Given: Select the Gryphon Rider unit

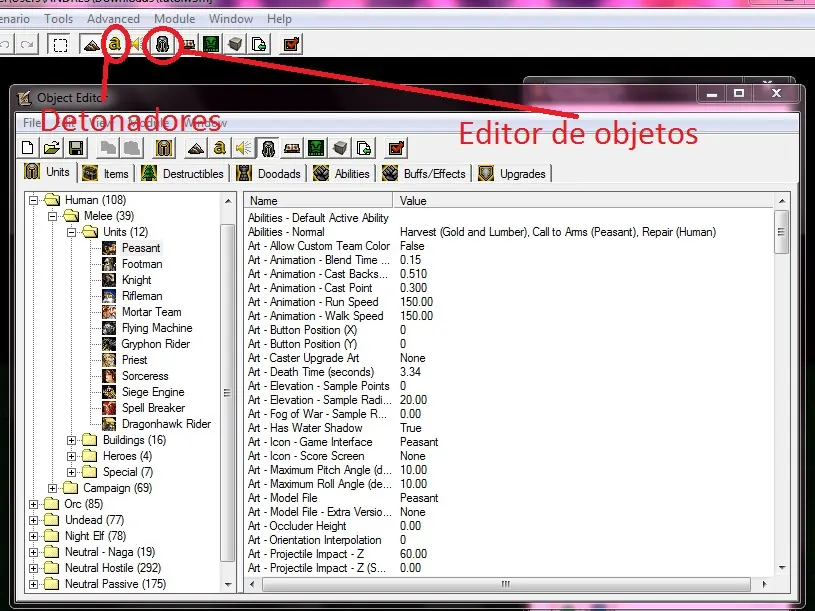Looking at the screenshot, I should pos(155,344).
